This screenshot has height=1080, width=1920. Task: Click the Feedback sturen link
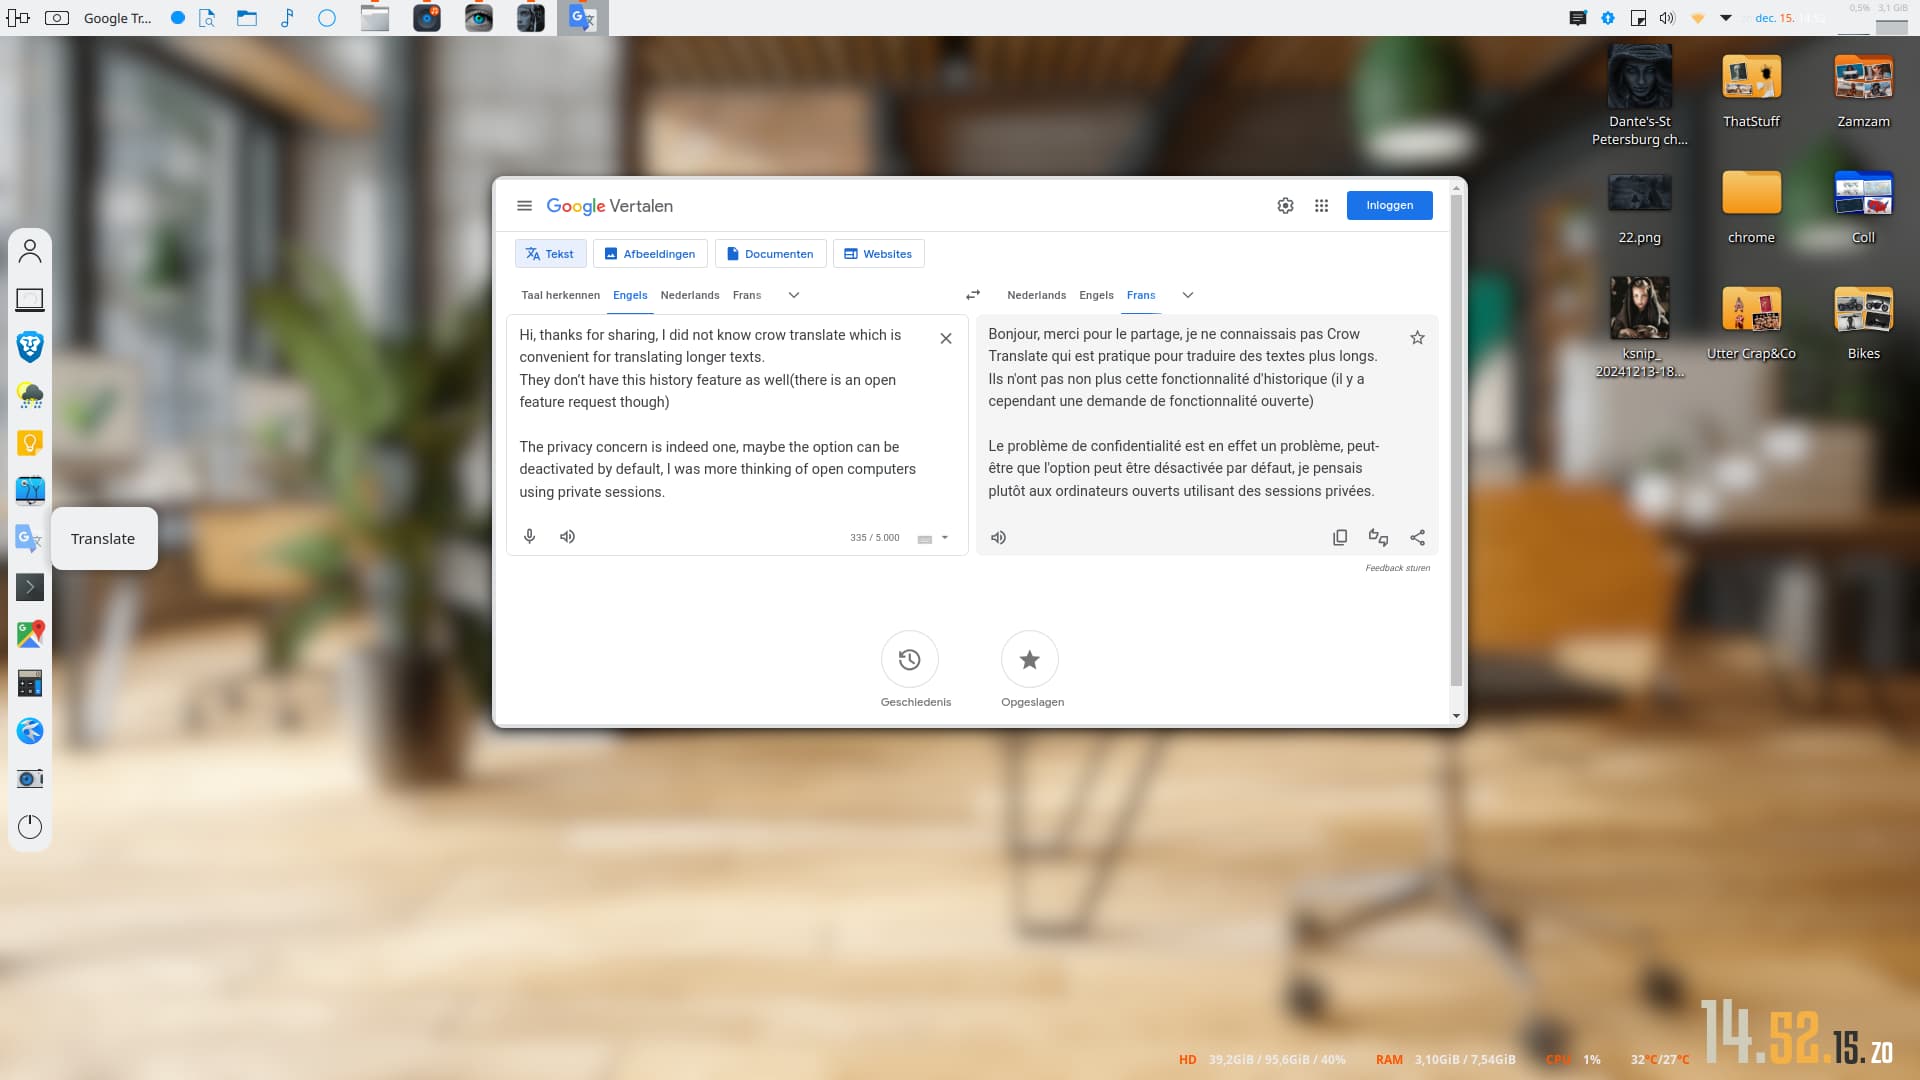point(1397,568)
